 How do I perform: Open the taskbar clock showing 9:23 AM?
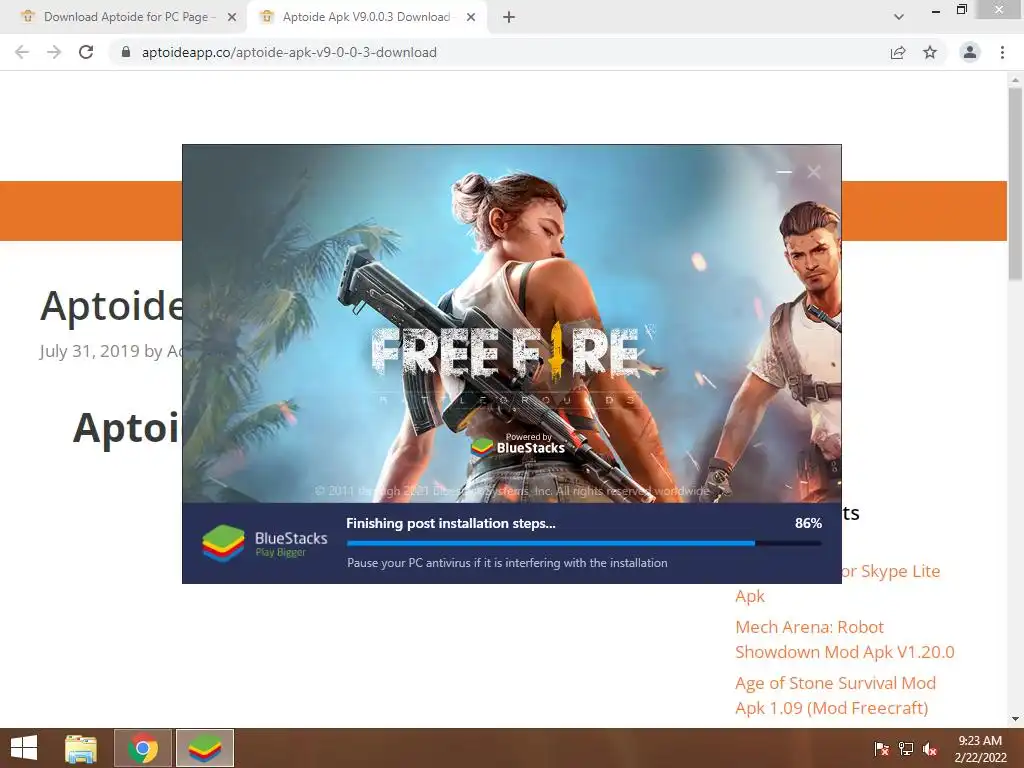[980, 748]
